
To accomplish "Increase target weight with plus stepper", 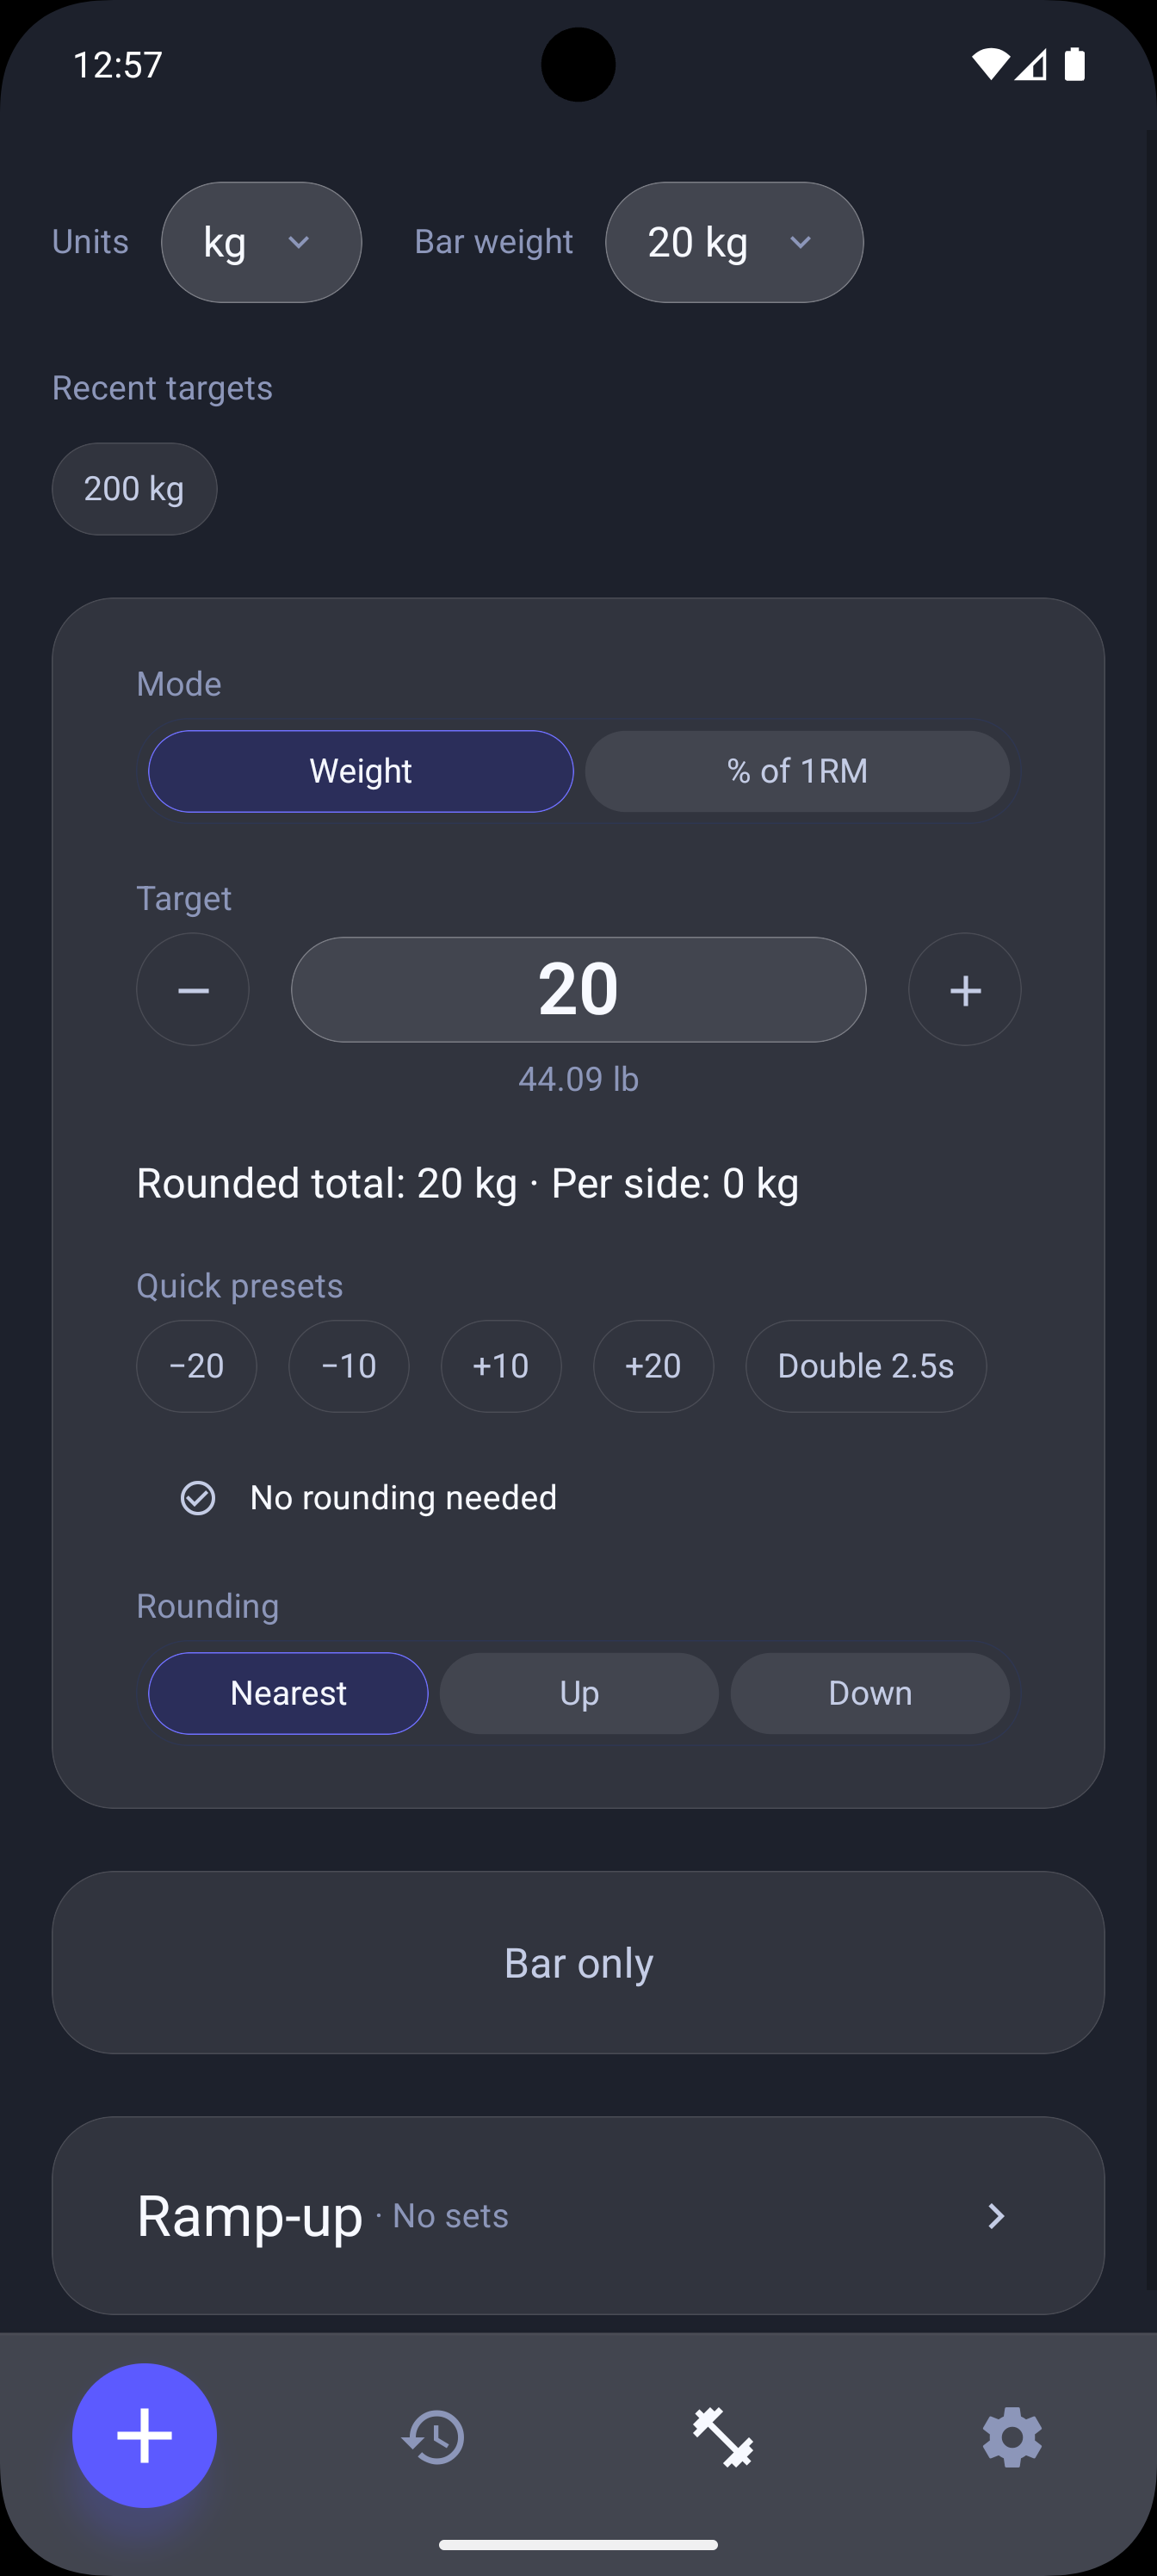I will (x=964, y=989).
